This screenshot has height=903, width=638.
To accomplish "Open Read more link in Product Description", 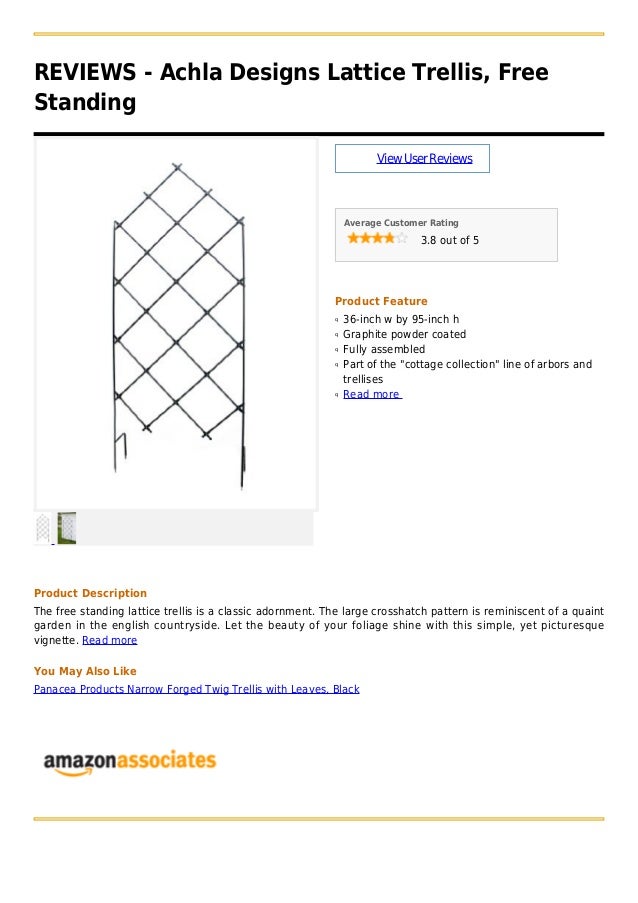I will tap(109, 640).
